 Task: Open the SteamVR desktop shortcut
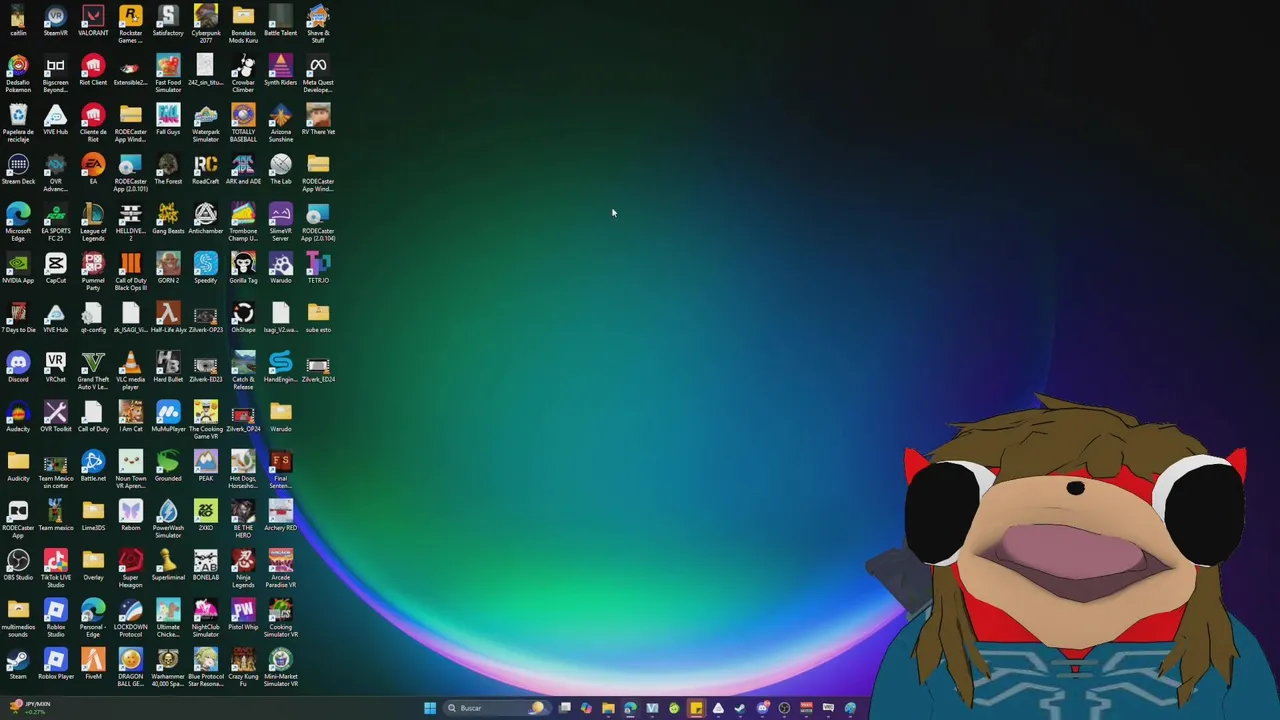(x=55, y=22)
